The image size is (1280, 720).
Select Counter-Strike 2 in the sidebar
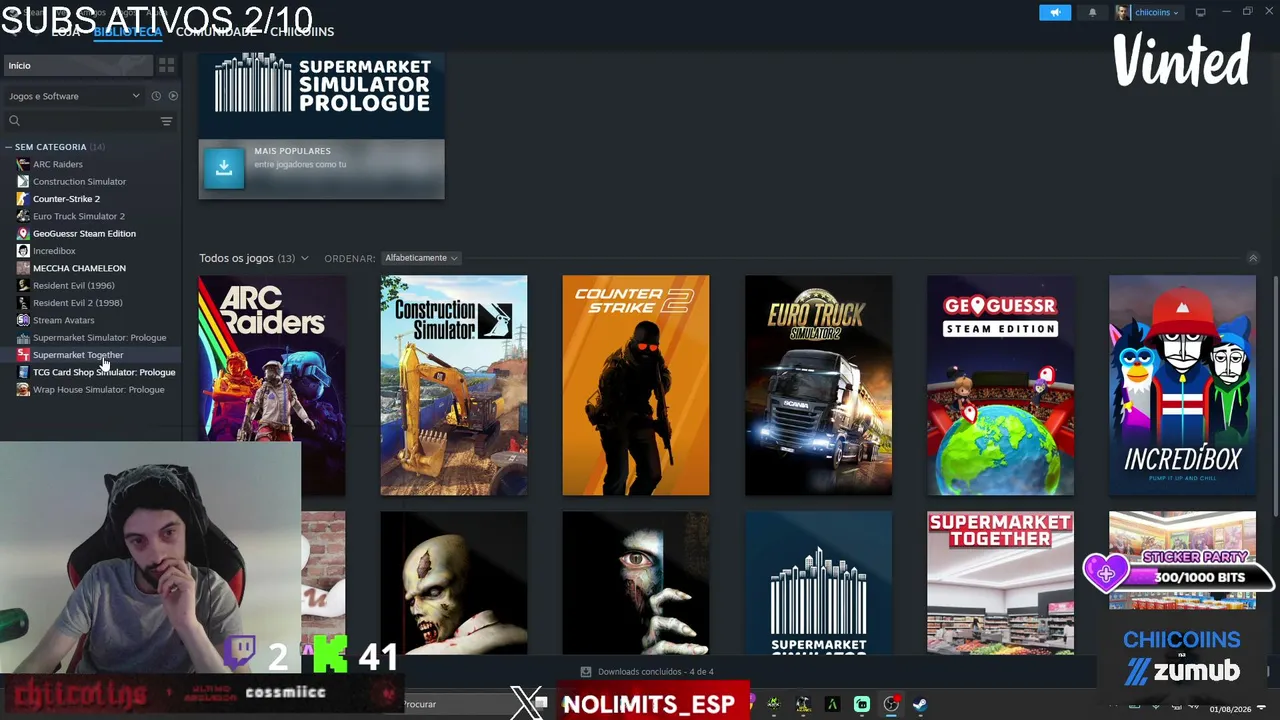pos(66,199)
